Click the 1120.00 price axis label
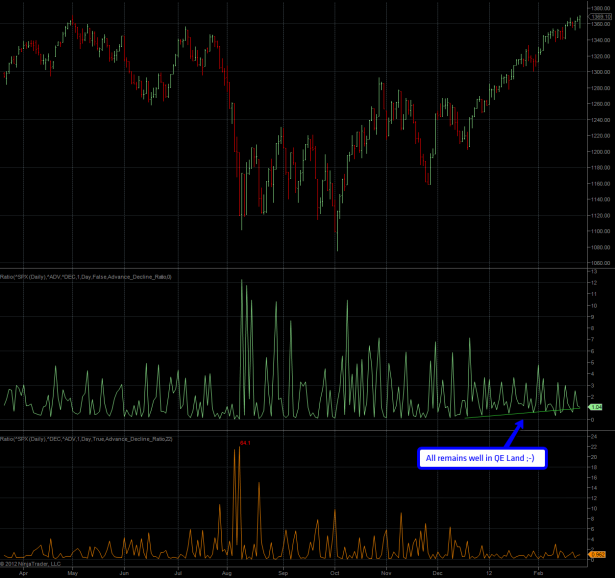 (x=600, y=215)
